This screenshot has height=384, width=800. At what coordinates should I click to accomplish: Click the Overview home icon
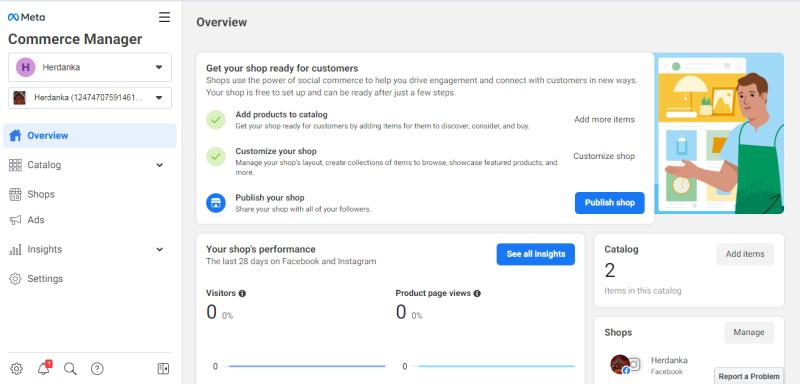tap(15, 136)
